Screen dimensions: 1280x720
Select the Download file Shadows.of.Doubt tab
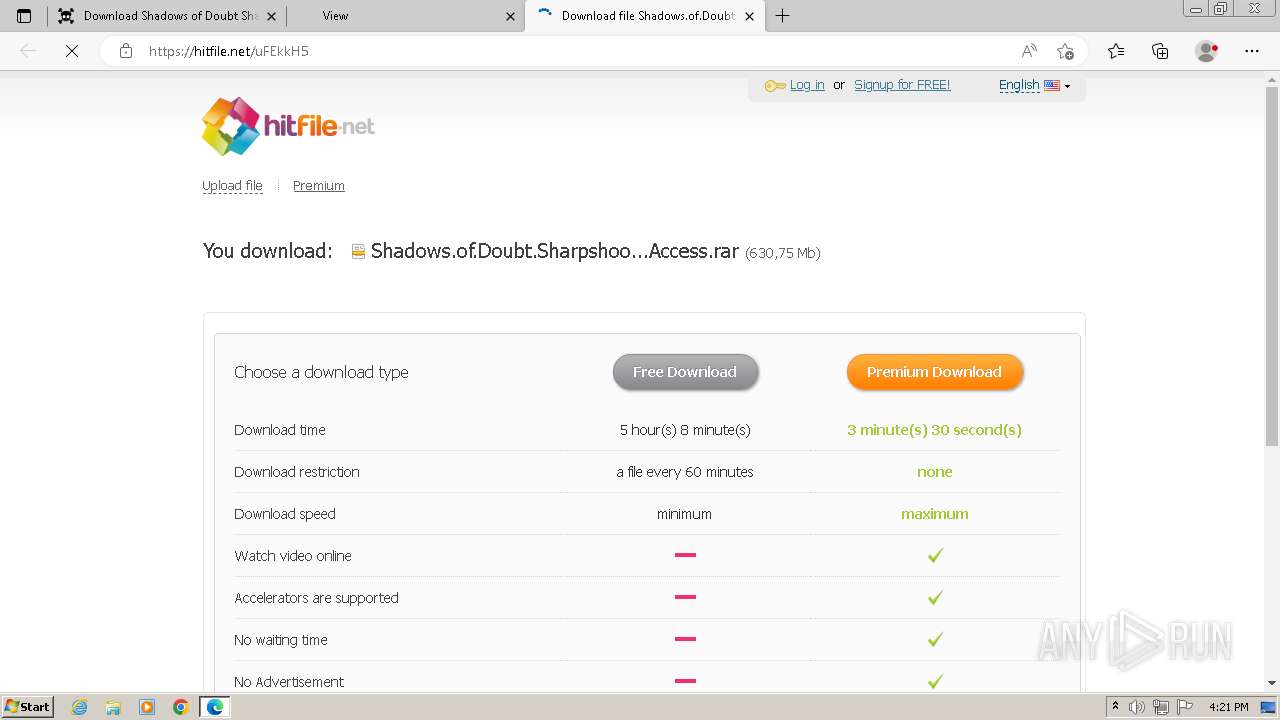pos(645,16)
